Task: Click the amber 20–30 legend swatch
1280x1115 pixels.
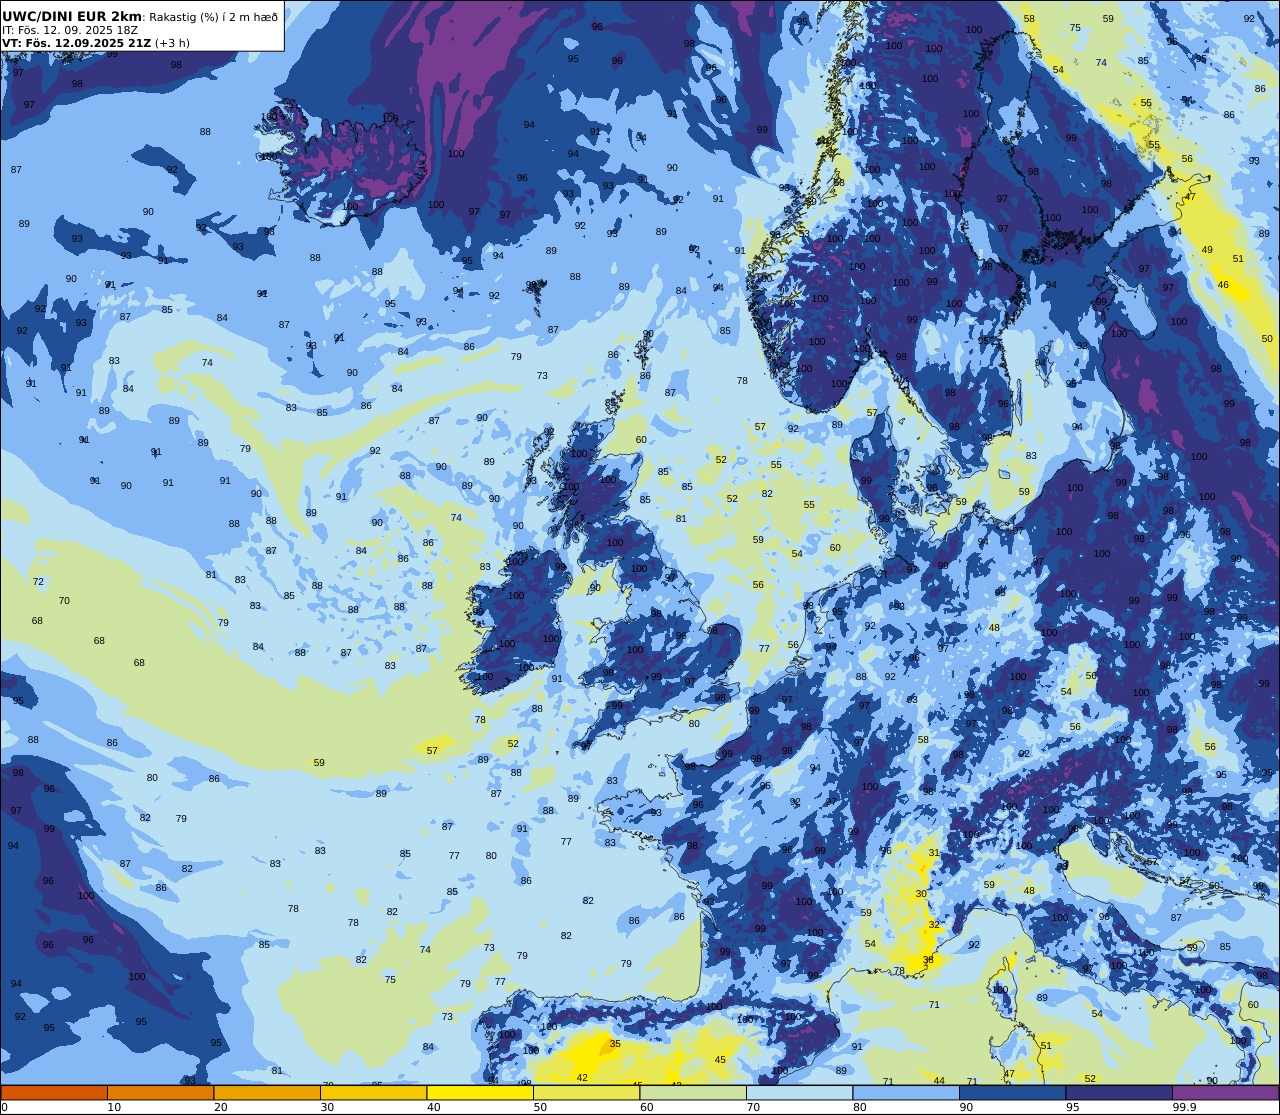Action: click(x=267, y=1092)
